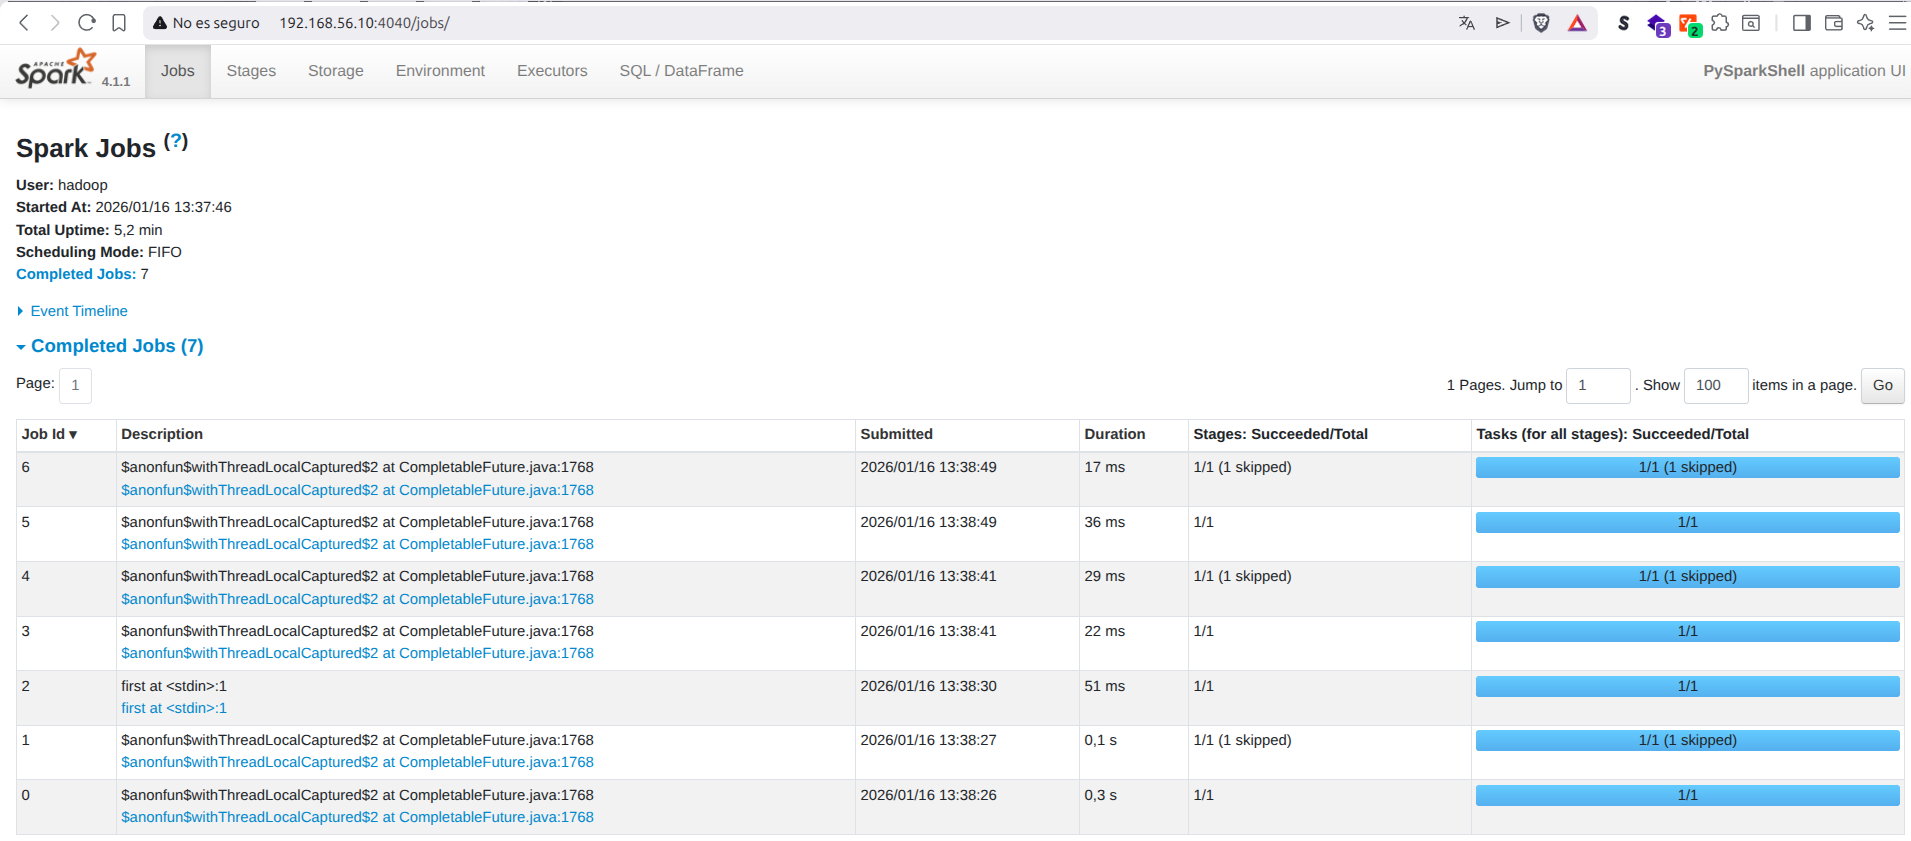Expand the Event Timeline section
Screen dimensions: 1911x841
point(78,311)
